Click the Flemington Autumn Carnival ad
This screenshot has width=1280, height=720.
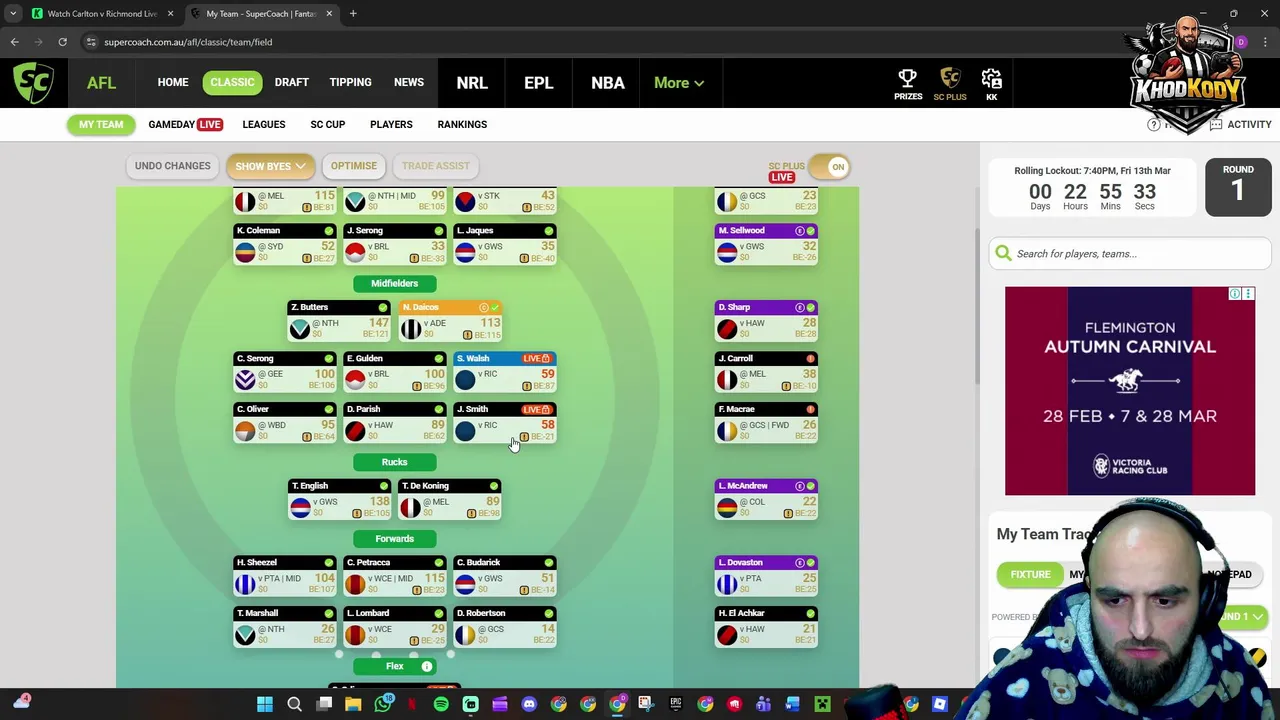pos(1130,391)
